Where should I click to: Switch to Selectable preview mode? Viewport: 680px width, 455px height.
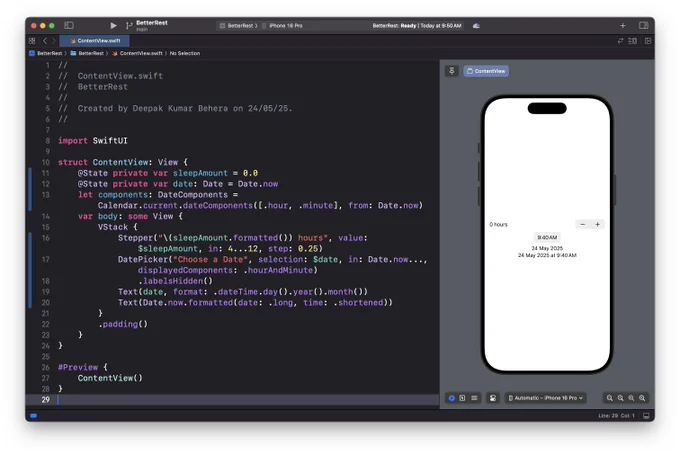tap(462, 398)
